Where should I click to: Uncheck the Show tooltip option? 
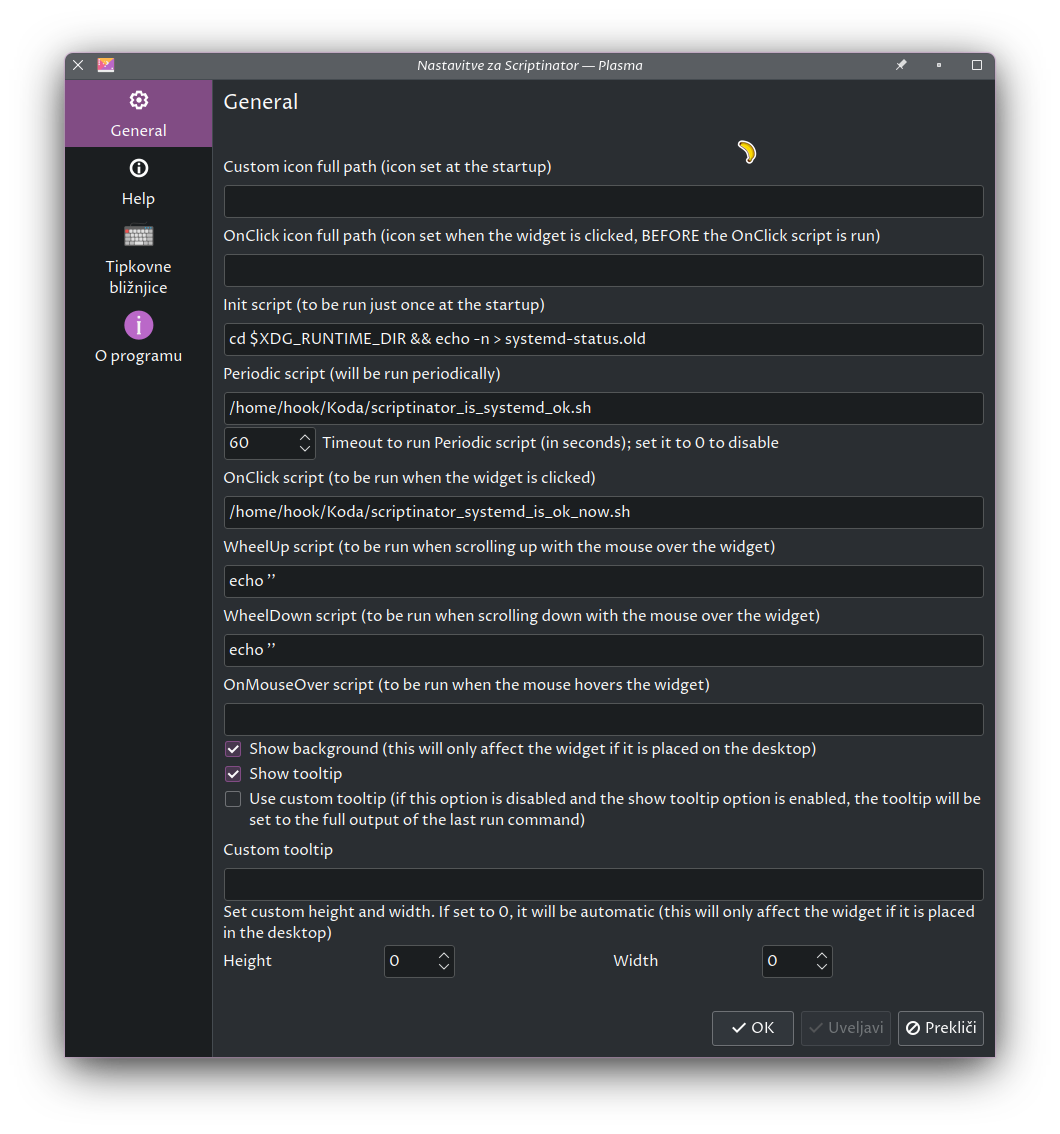pyautogui.click(x=233, y=774)
